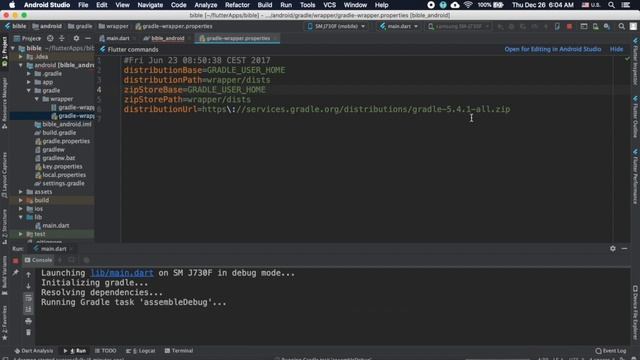Click the locate-in-project target icon

point(50,38)
